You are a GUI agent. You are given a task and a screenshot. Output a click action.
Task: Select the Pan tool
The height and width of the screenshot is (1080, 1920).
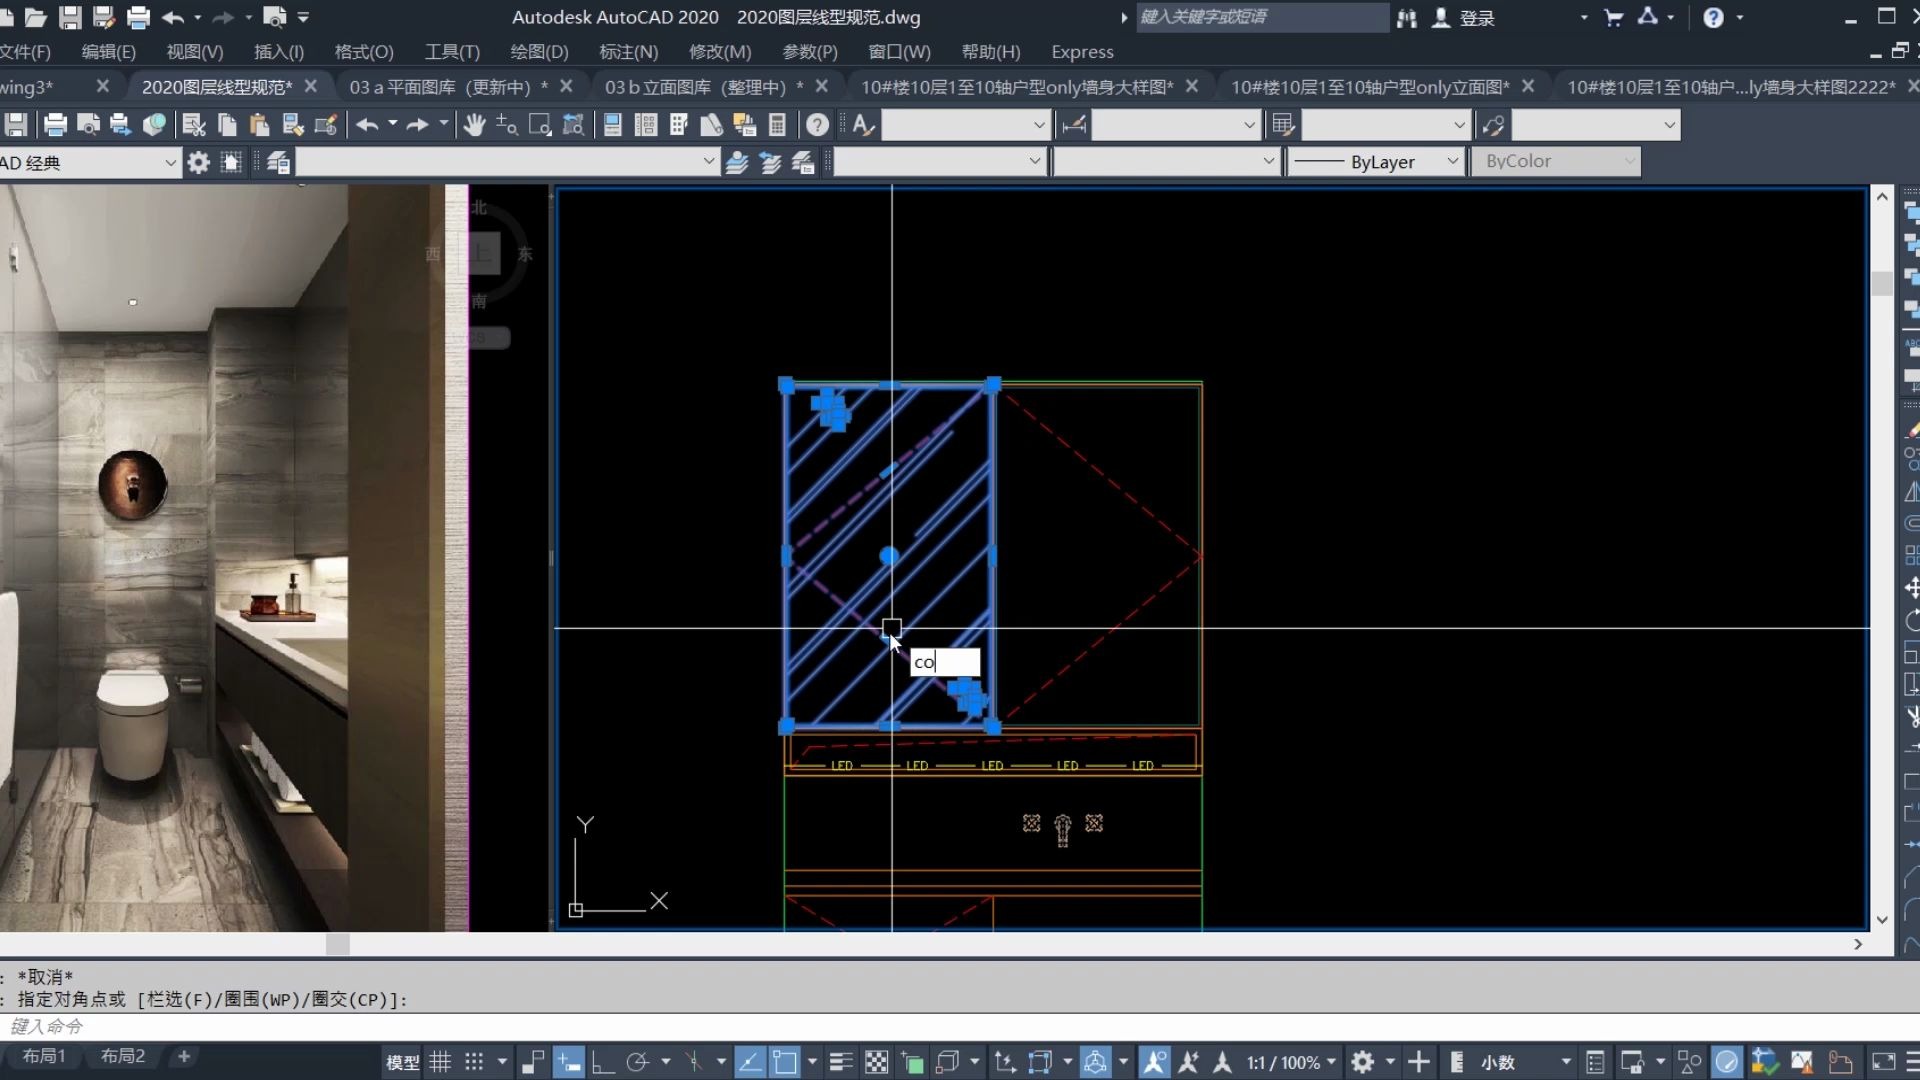point(473,125)
